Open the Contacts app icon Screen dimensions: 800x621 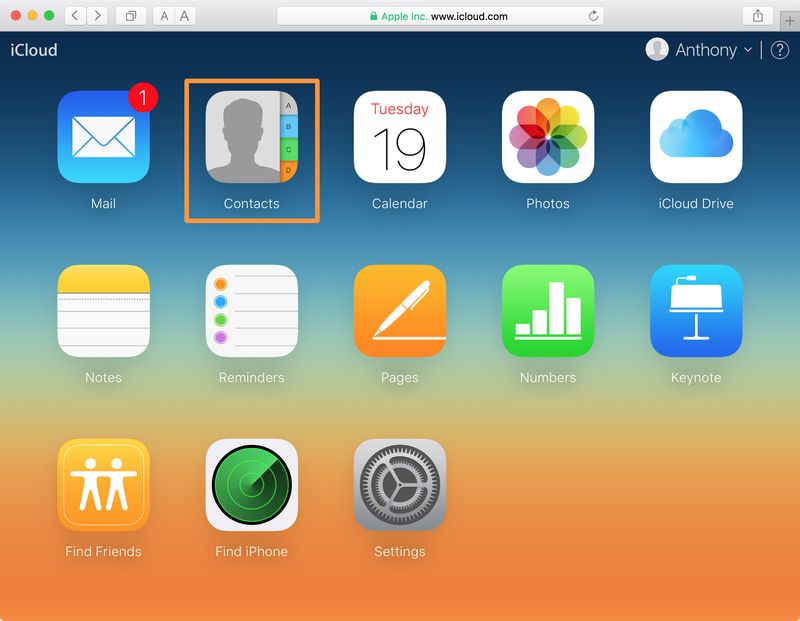click(252, 137)
